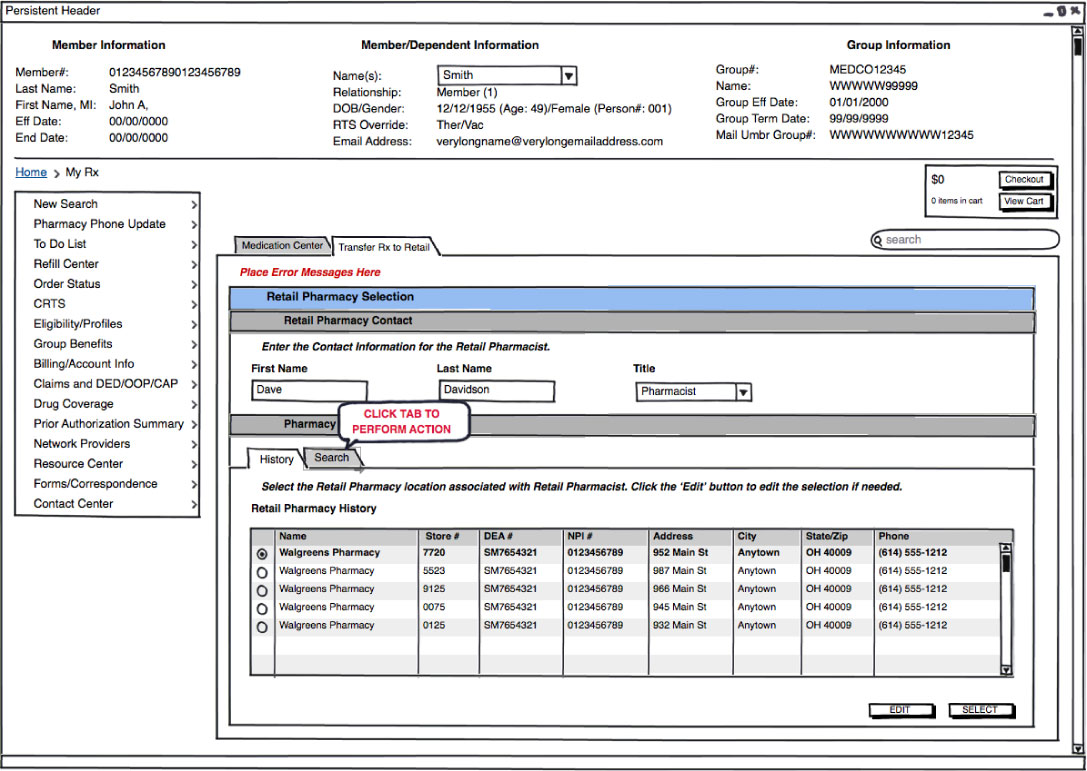Select the Transfer Rx to Retail tab
The image size is (1087, 771).
coord(385,247)
